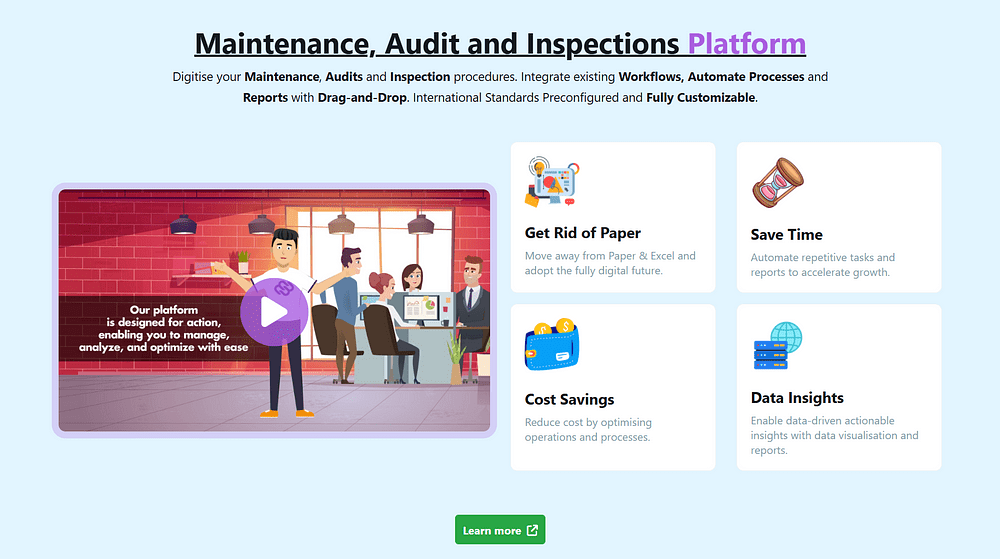Select the Data Insights card title
The height and width of the screenshot is (559, 1000).
click(797, 398)
